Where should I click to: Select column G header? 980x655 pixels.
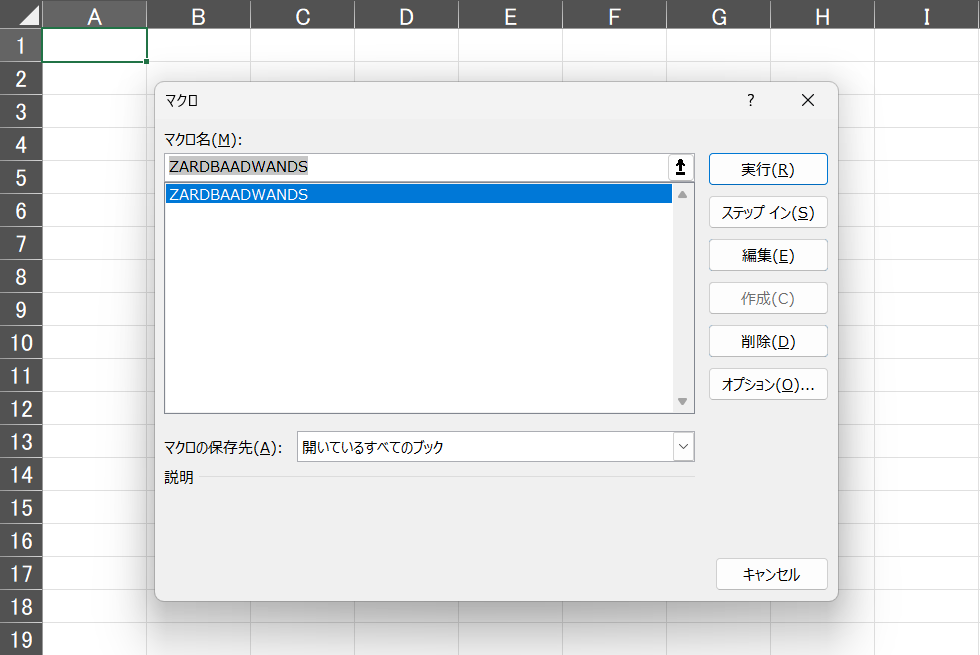click(719, 14)
